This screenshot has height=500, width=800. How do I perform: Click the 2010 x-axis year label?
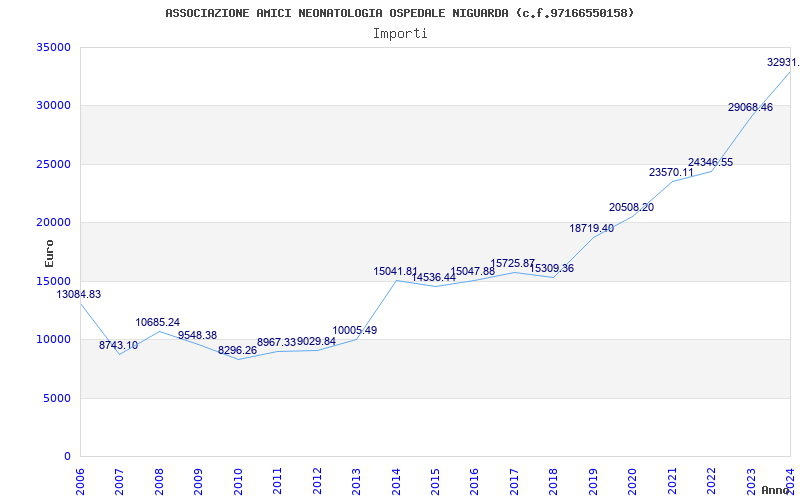238,480
